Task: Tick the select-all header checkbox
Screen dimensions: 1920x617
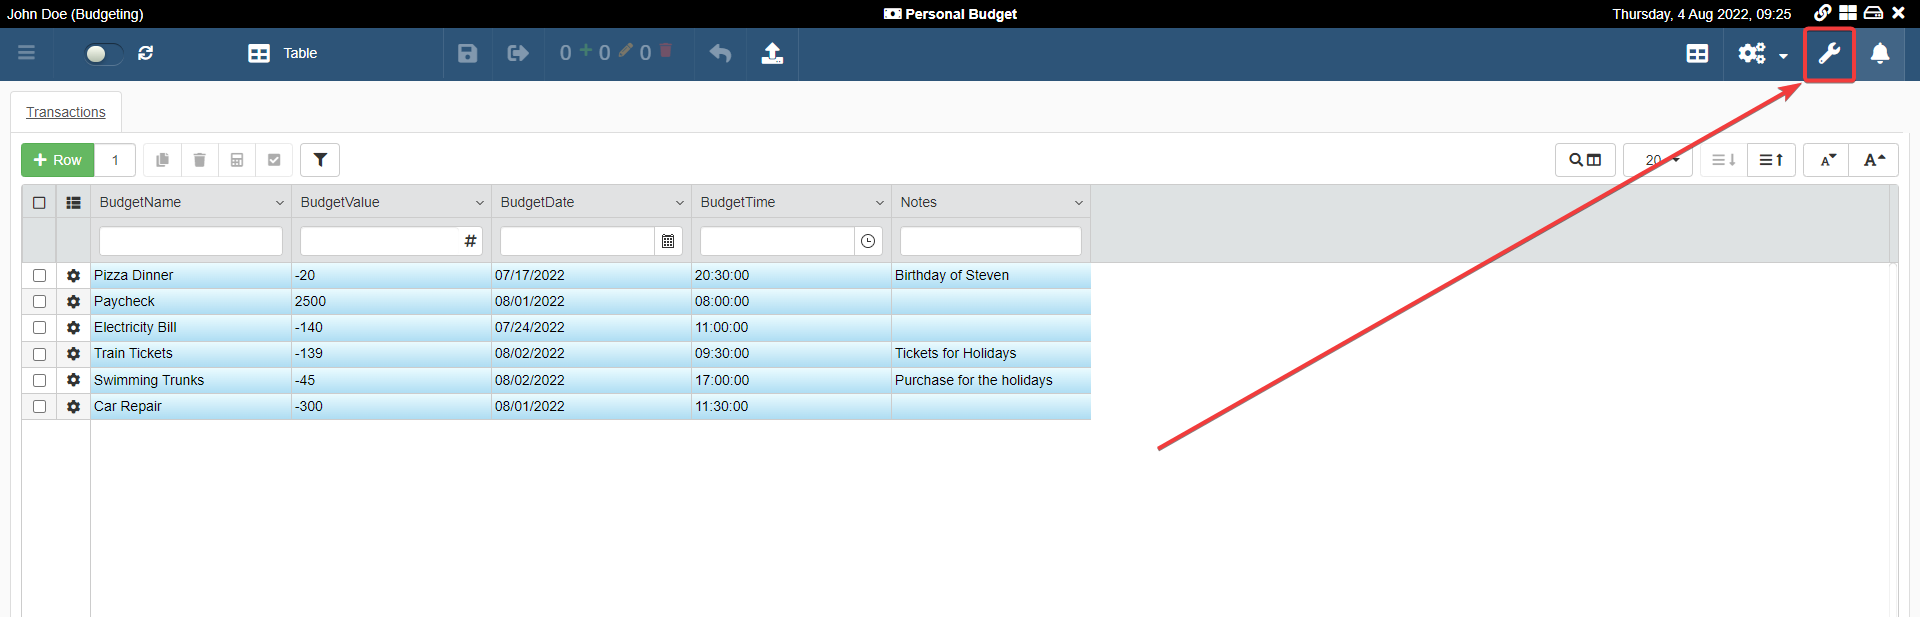Action: click(40, 203)
